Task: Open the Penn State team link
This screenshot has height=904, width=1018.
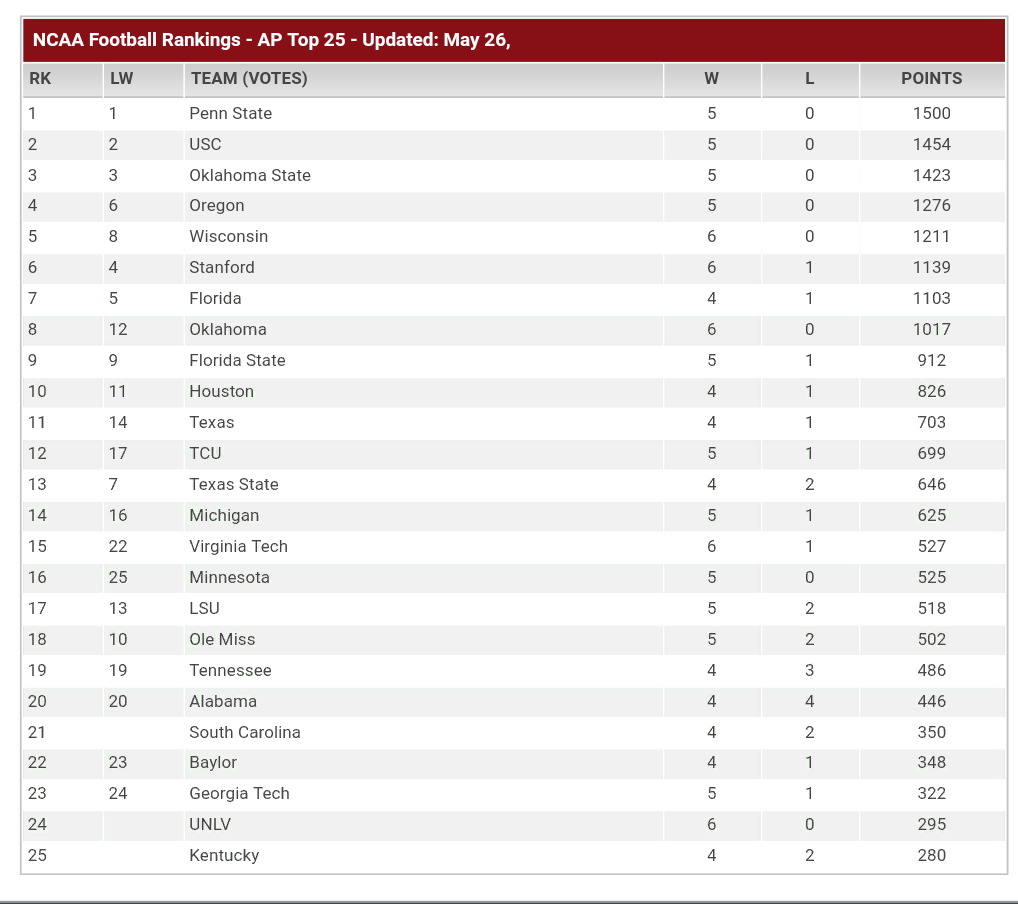Action: (230, 114)
